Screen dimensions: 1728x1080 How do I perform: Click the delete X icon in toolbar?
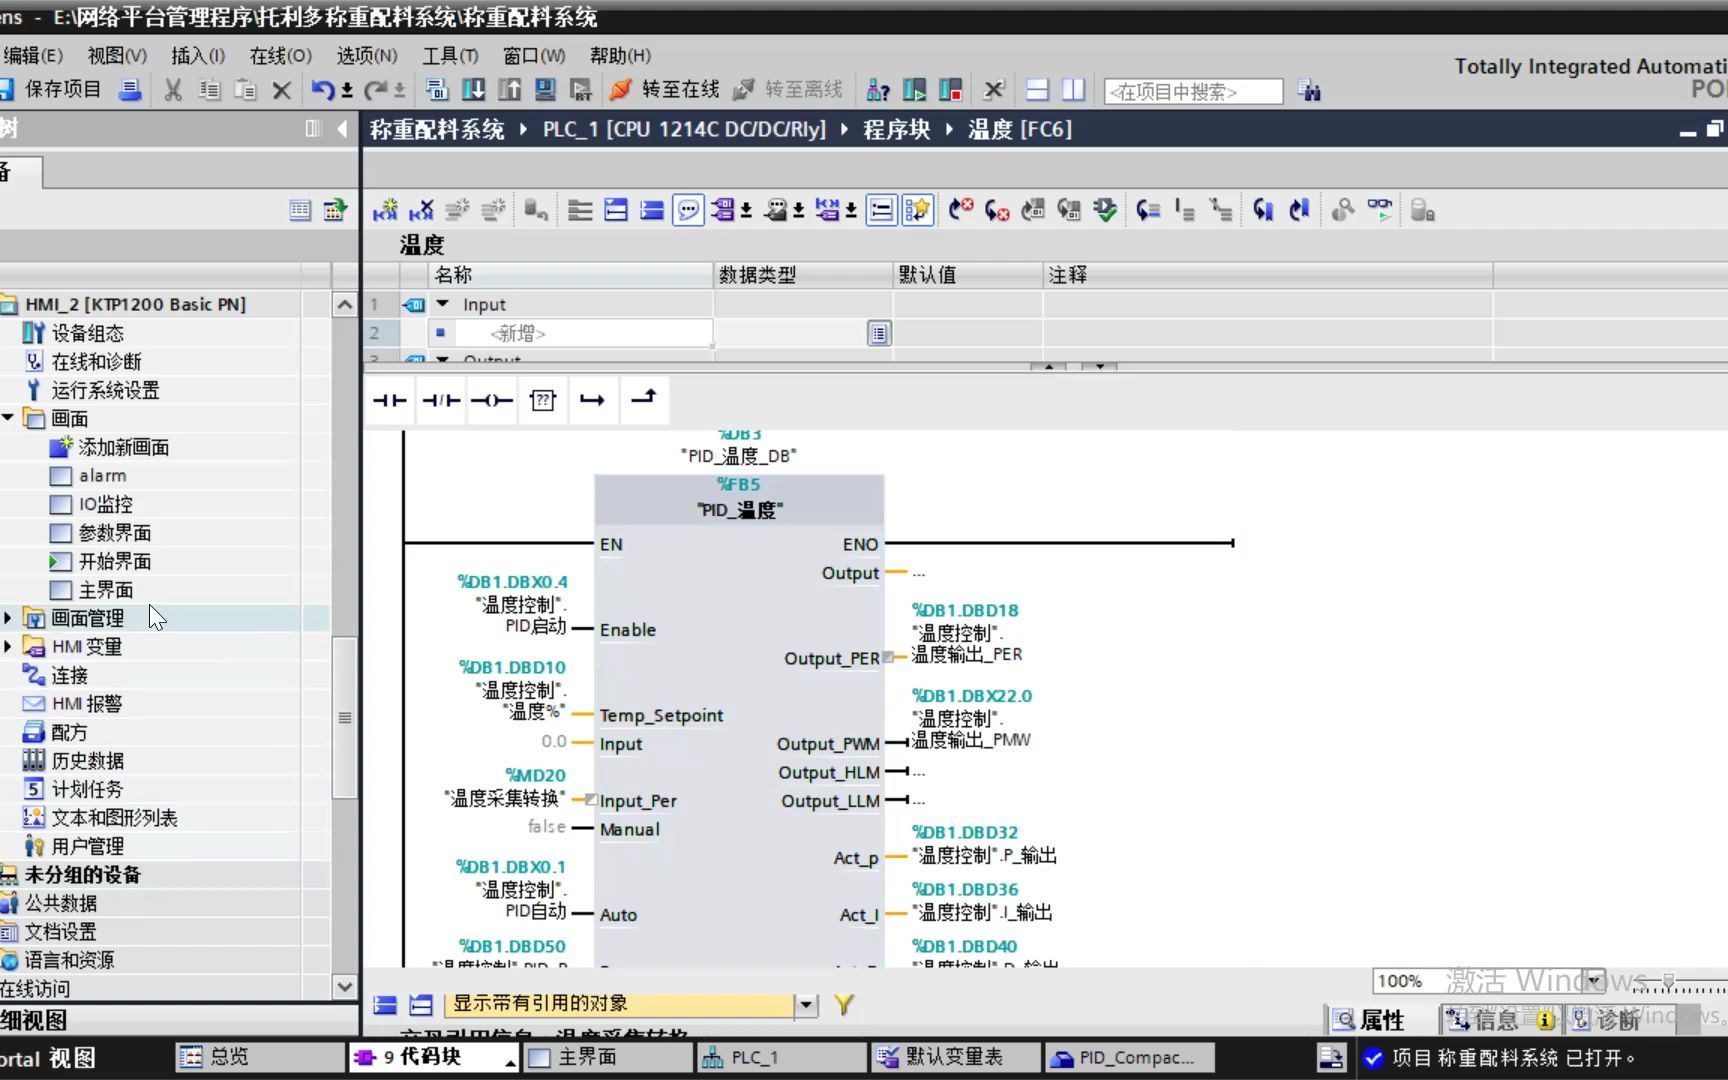click(282, 90)
